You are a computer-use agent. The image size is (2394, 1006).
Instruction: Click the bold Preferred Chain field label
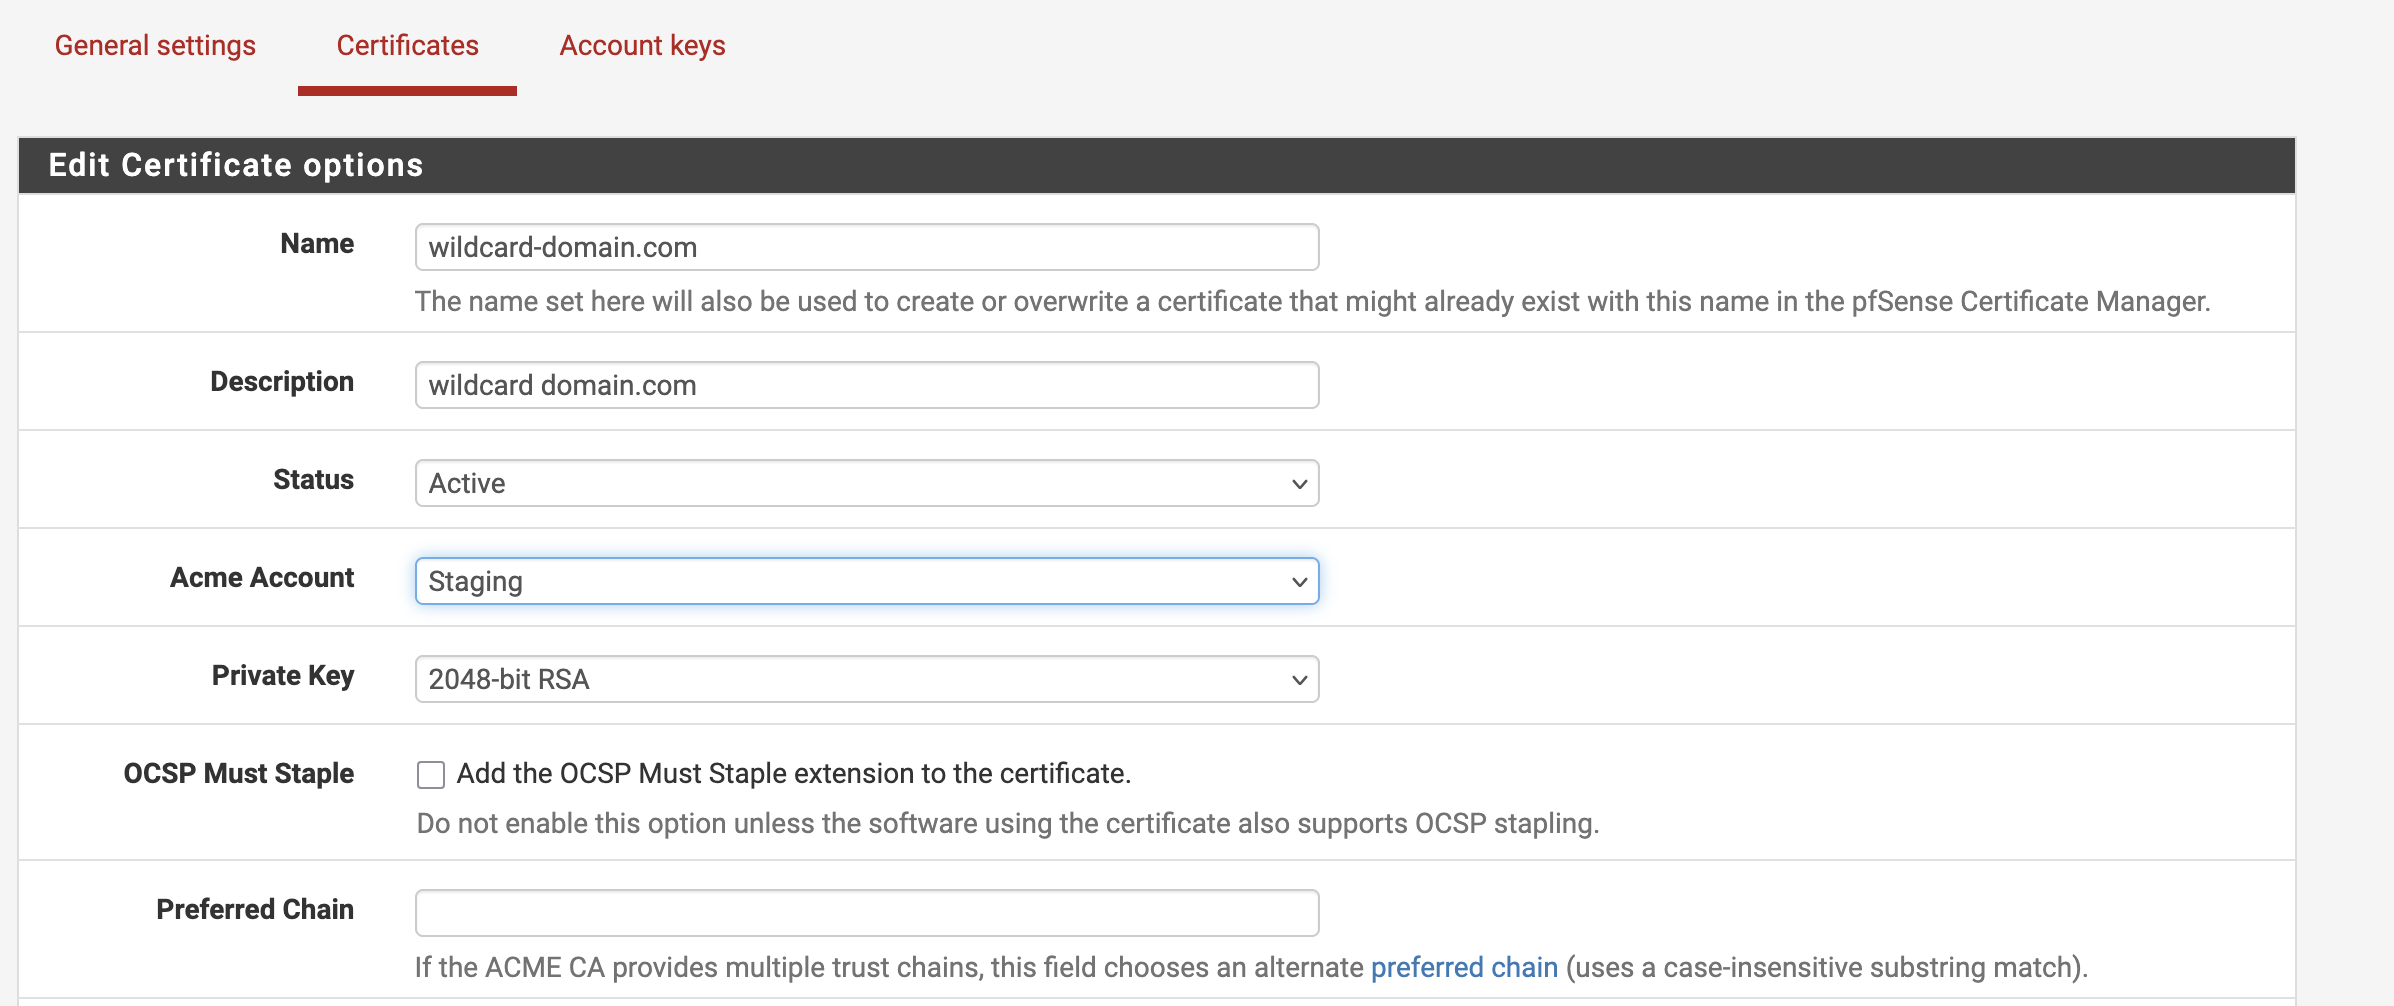pos(255,910)
